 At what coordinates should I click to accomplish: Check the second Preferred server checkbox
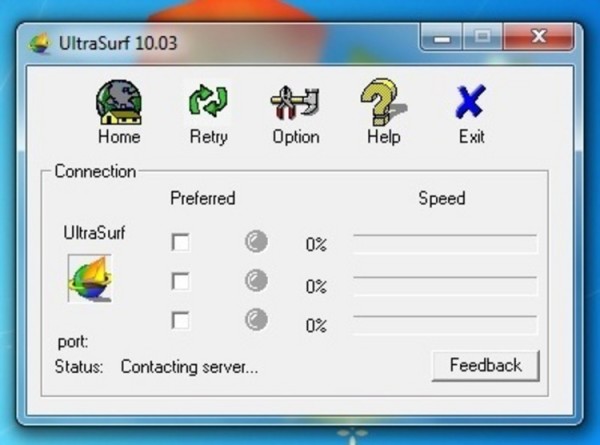coord(181,282)
